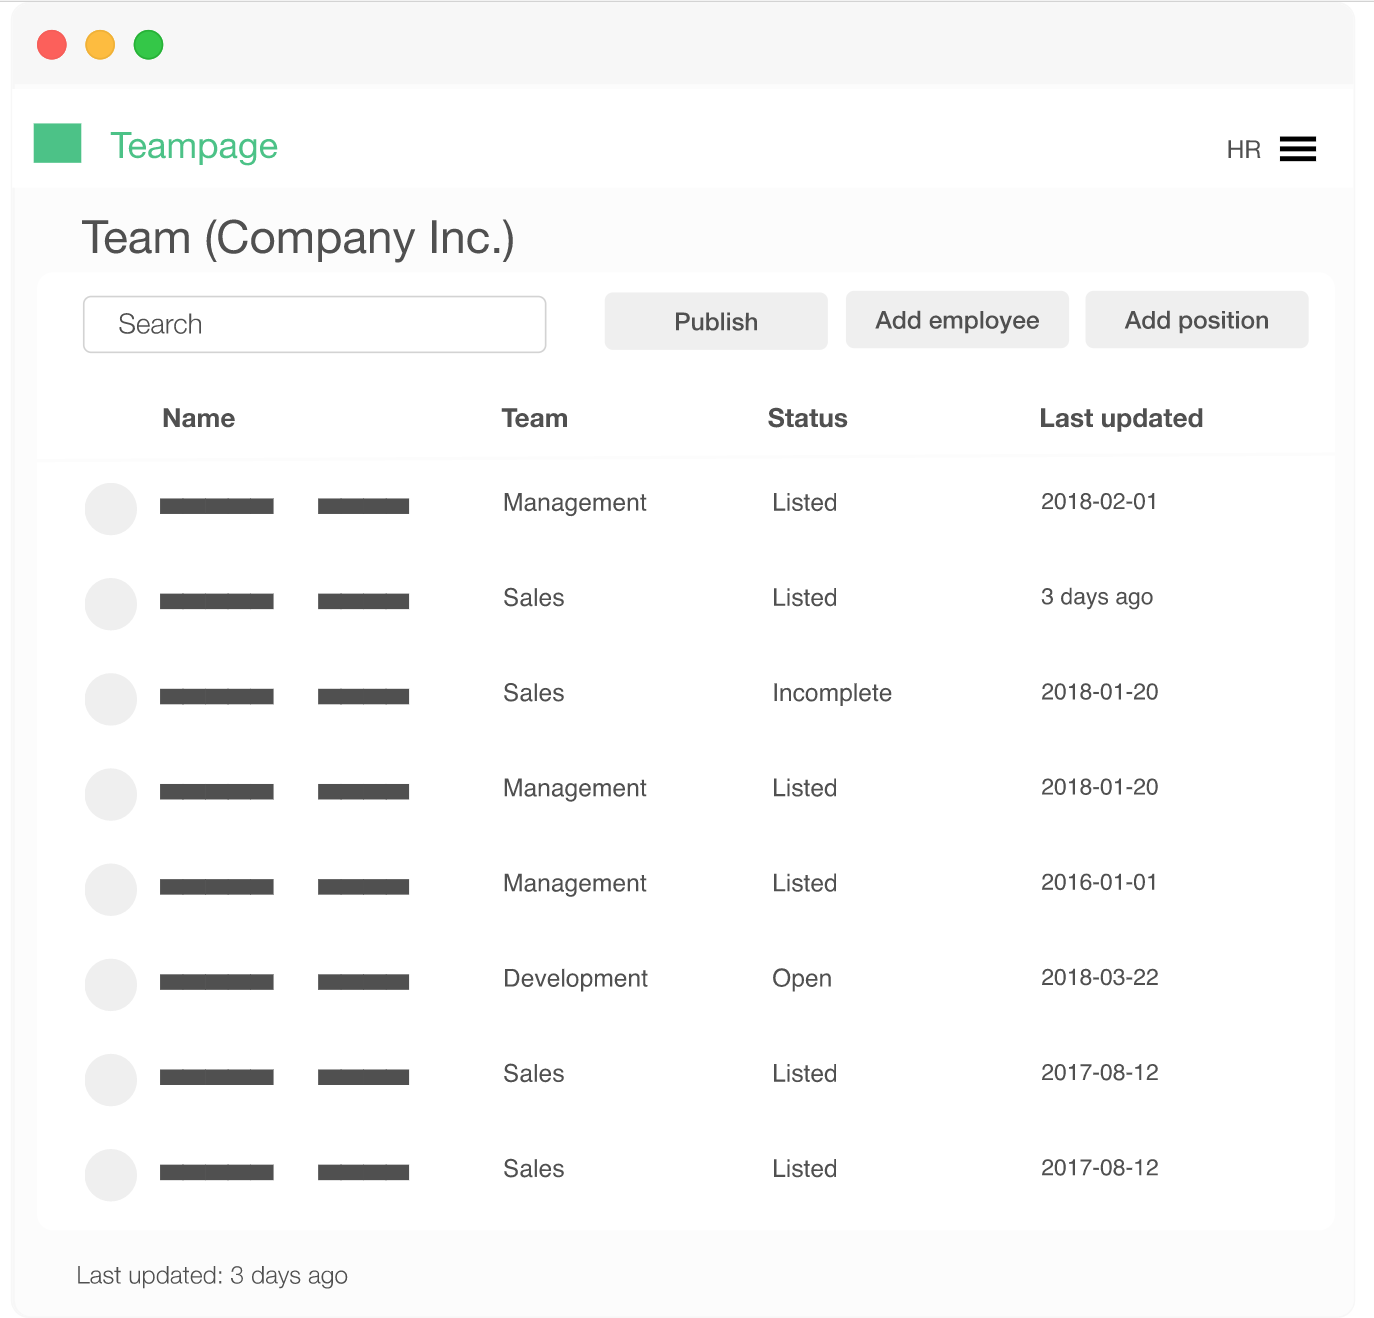Focus the Search input field
Viewport: 1374px width, 1318px height.
pos(314,324)
